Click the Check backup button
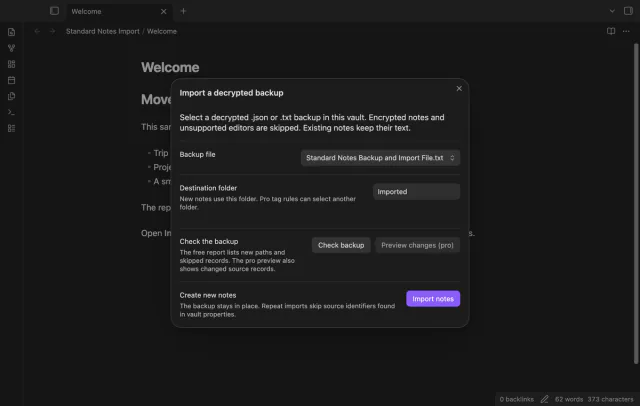 341,245
